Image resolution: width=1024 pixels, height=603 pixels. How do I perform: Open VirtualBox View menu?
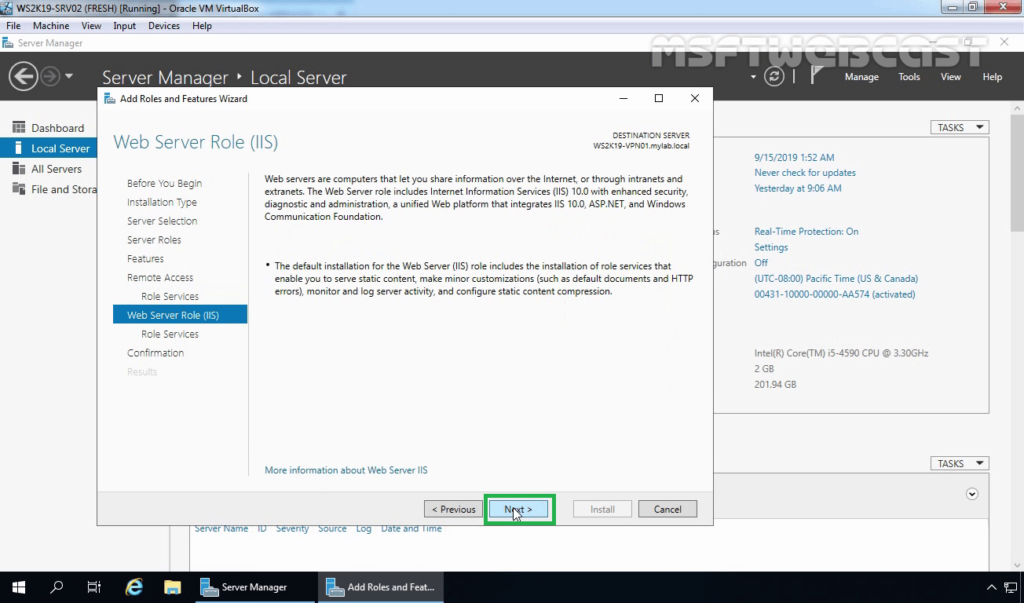[91, 25]
